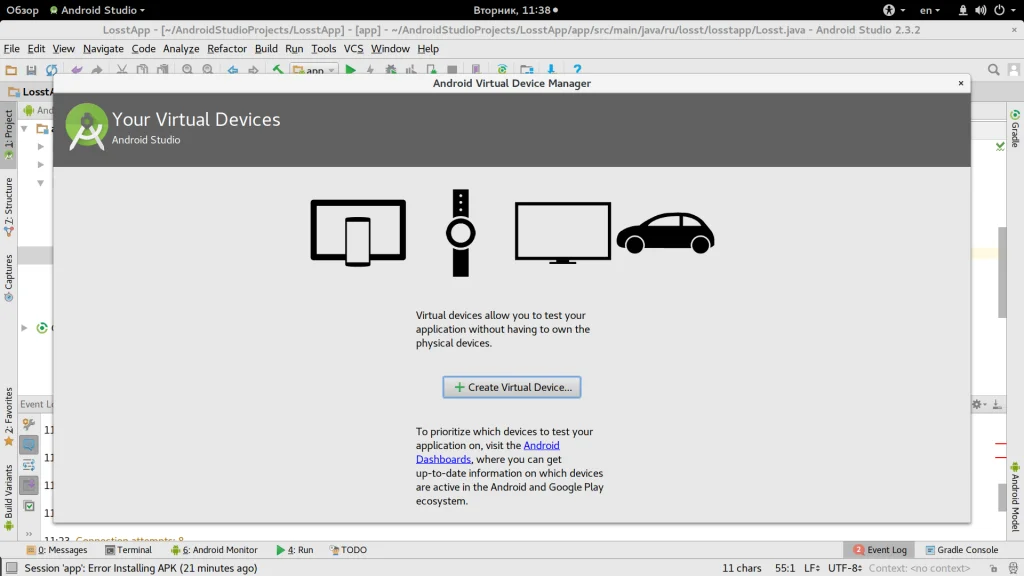1024x576 pixels.
Task: Open Event Log settings wrench icon
Action: tap(29, 425)
